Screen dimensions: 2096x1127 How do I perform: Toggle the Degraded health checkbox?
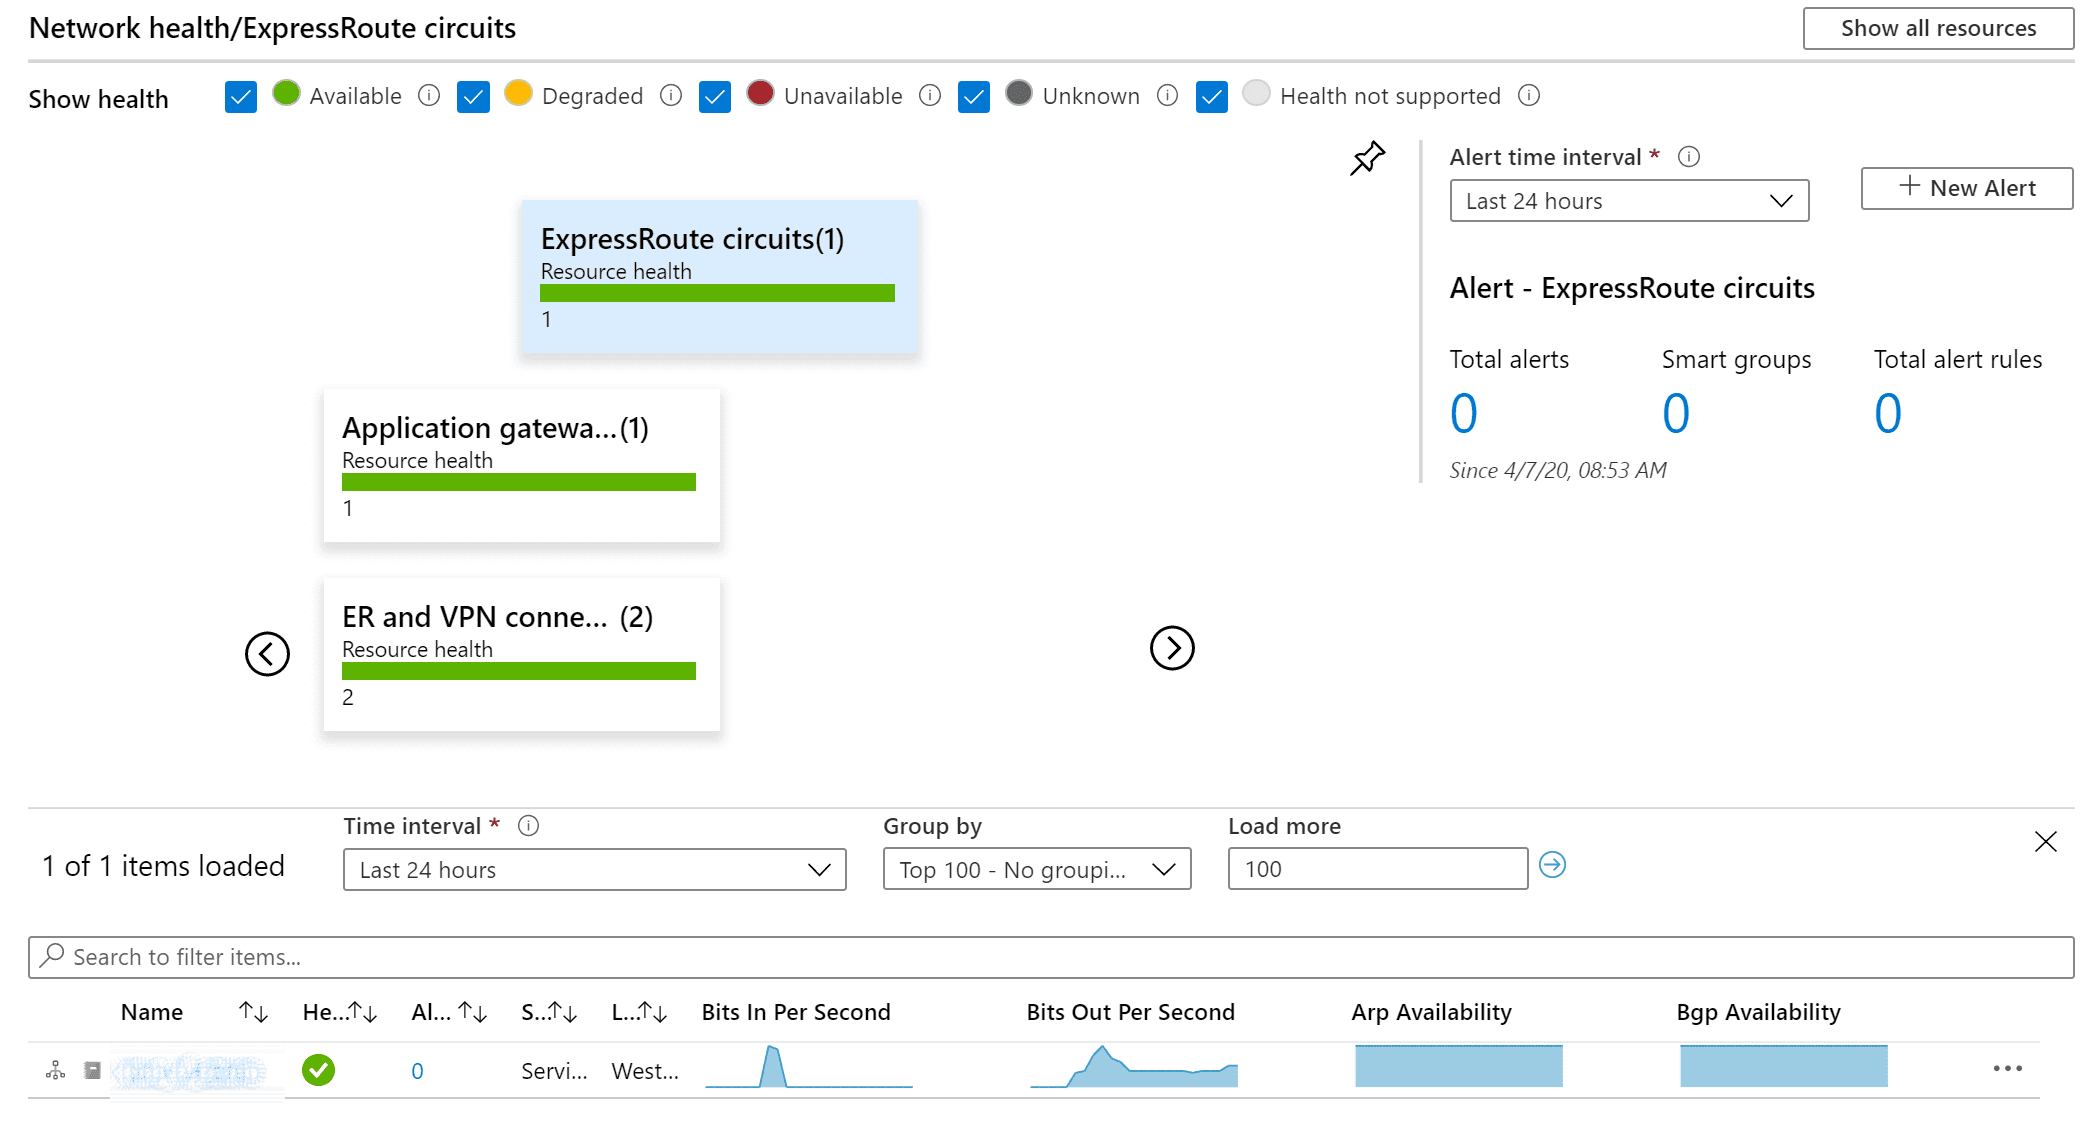473,97
